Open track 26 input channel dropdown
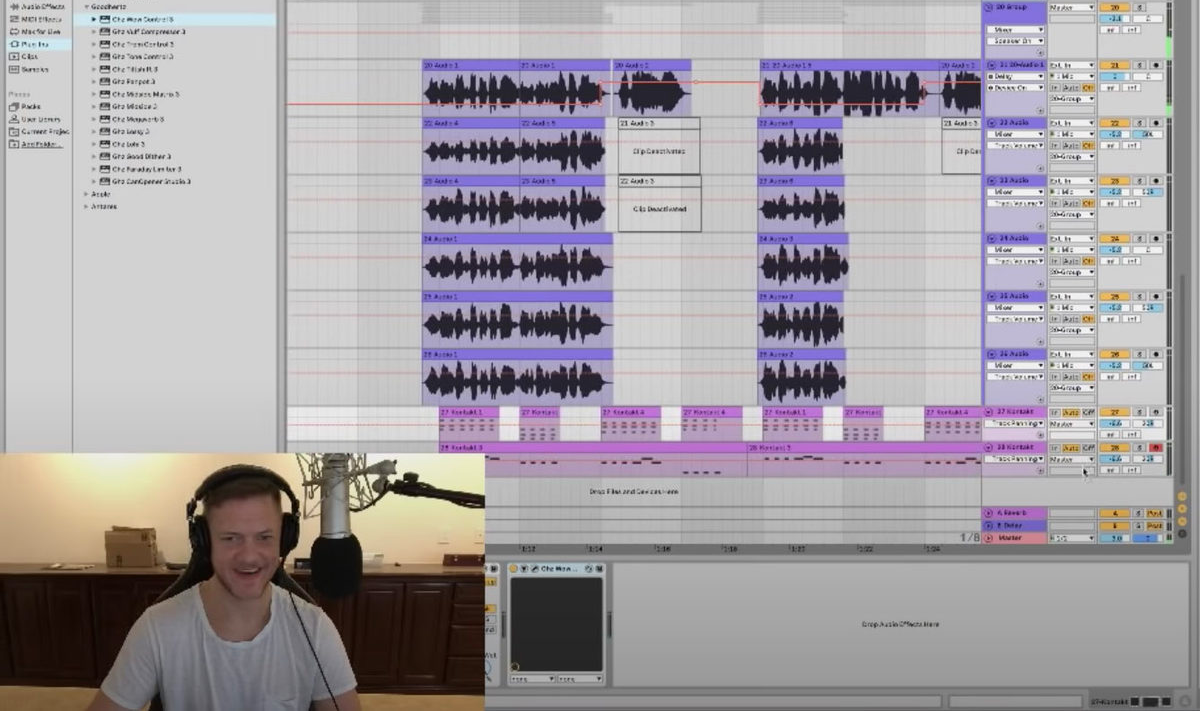1200x711 pixels. (1072, 365)
